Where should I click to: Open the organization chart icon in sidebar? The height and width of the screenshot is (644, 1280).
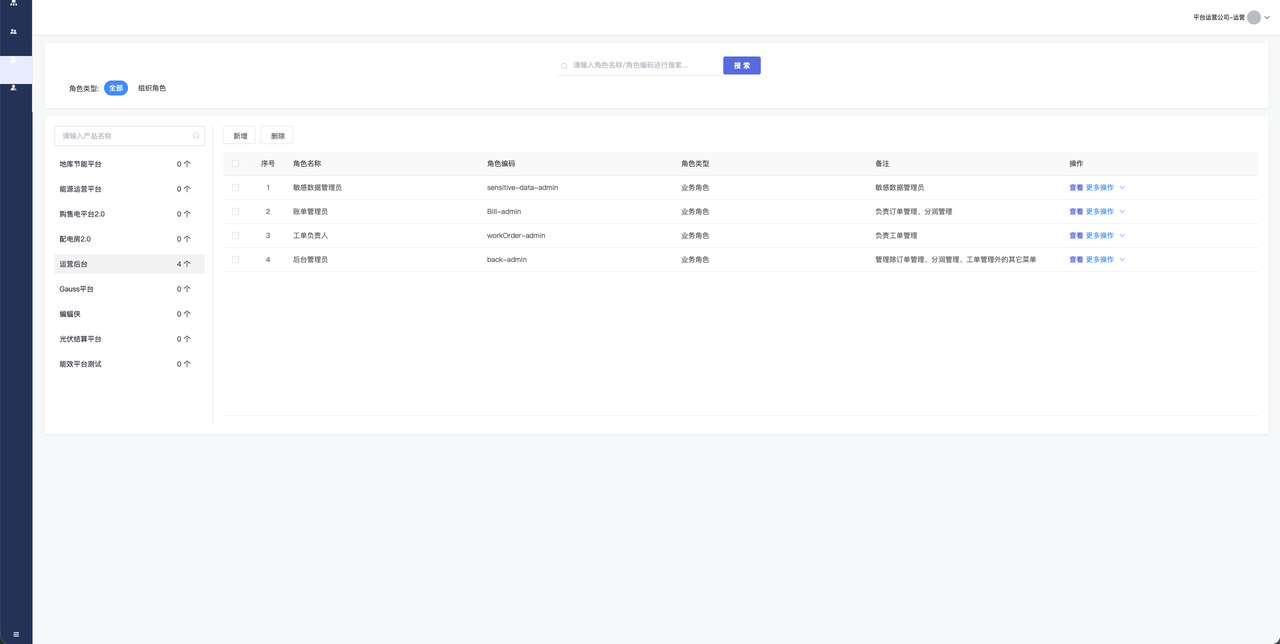click(x=13, y=4)
